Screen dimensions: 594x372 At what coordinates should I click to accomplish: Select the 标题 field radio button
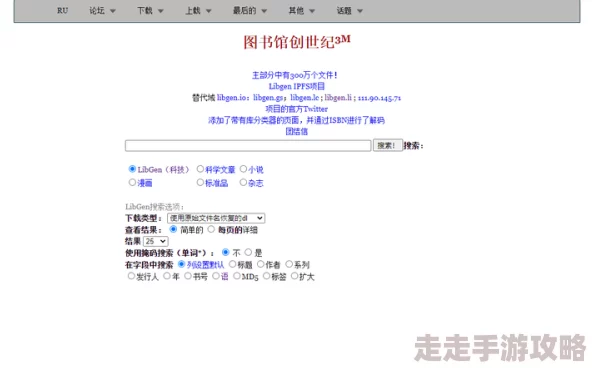[x=232, y=264]
